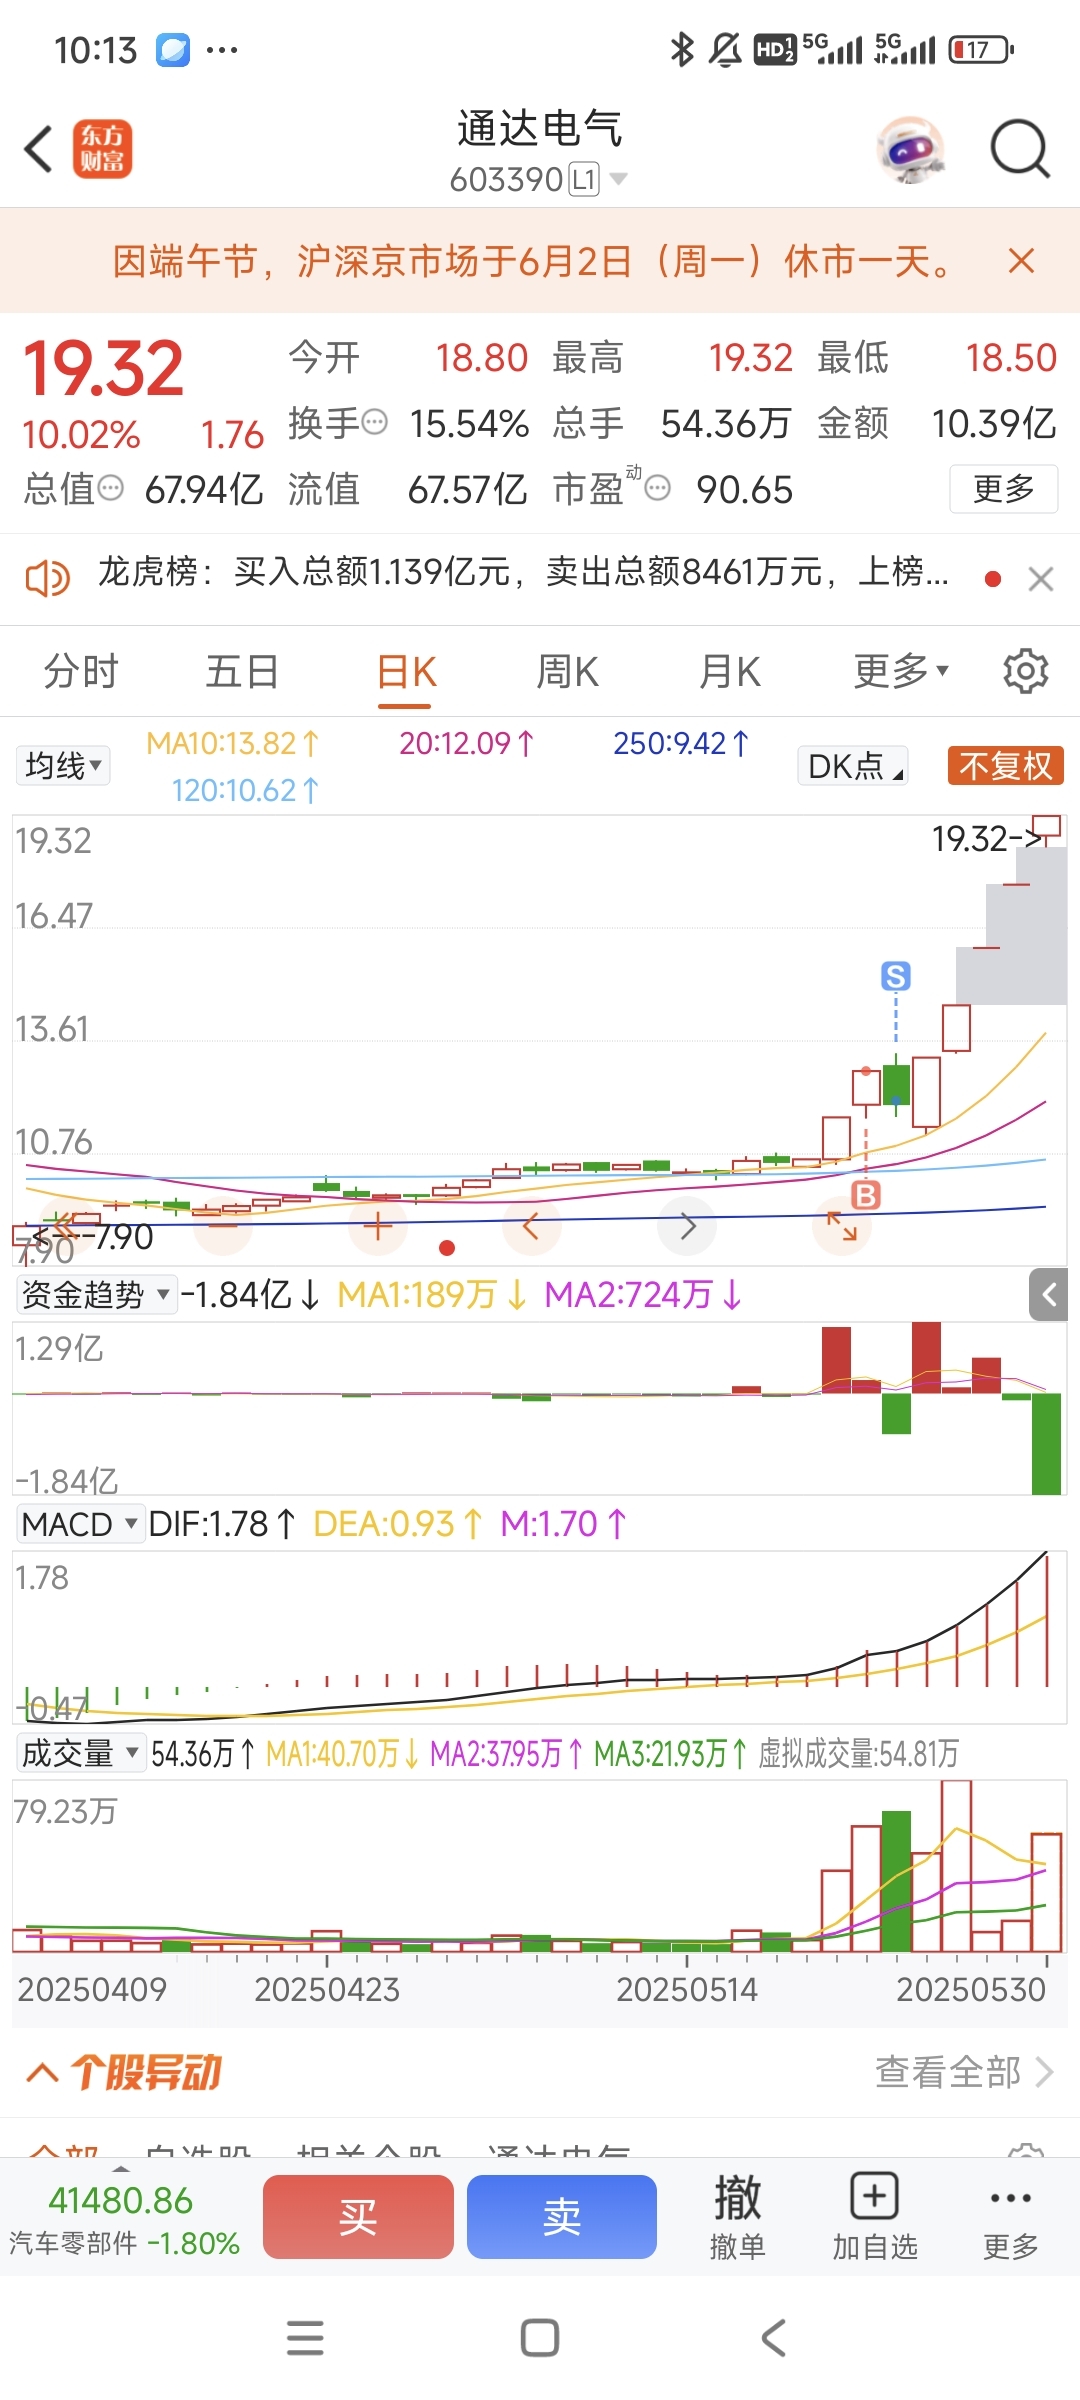
Task: Close the 端午节 holiday notice banner
Action: [x=1021, y=261]
